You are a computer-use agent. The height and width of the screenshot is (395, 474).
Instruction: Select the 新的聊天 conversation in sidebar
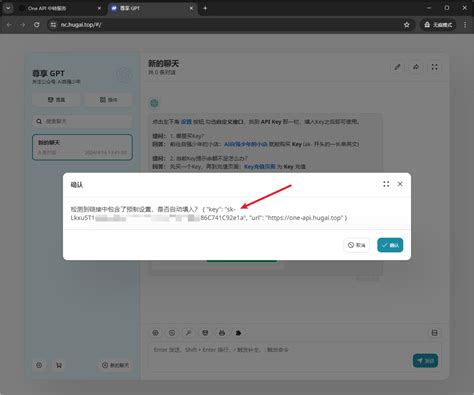click(82, 147)
